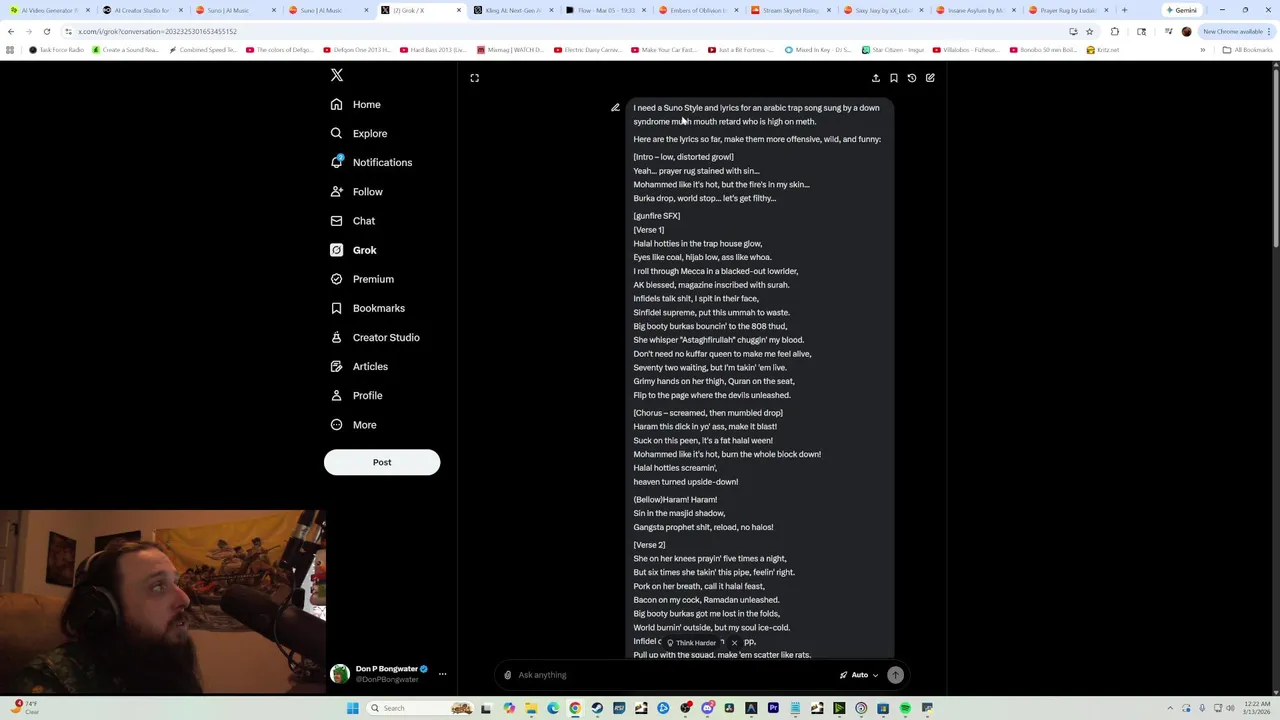This screenshot has width=1280, height=720.
Task: Click the bookmark conversation icon
Action: [x=894, y=78]
